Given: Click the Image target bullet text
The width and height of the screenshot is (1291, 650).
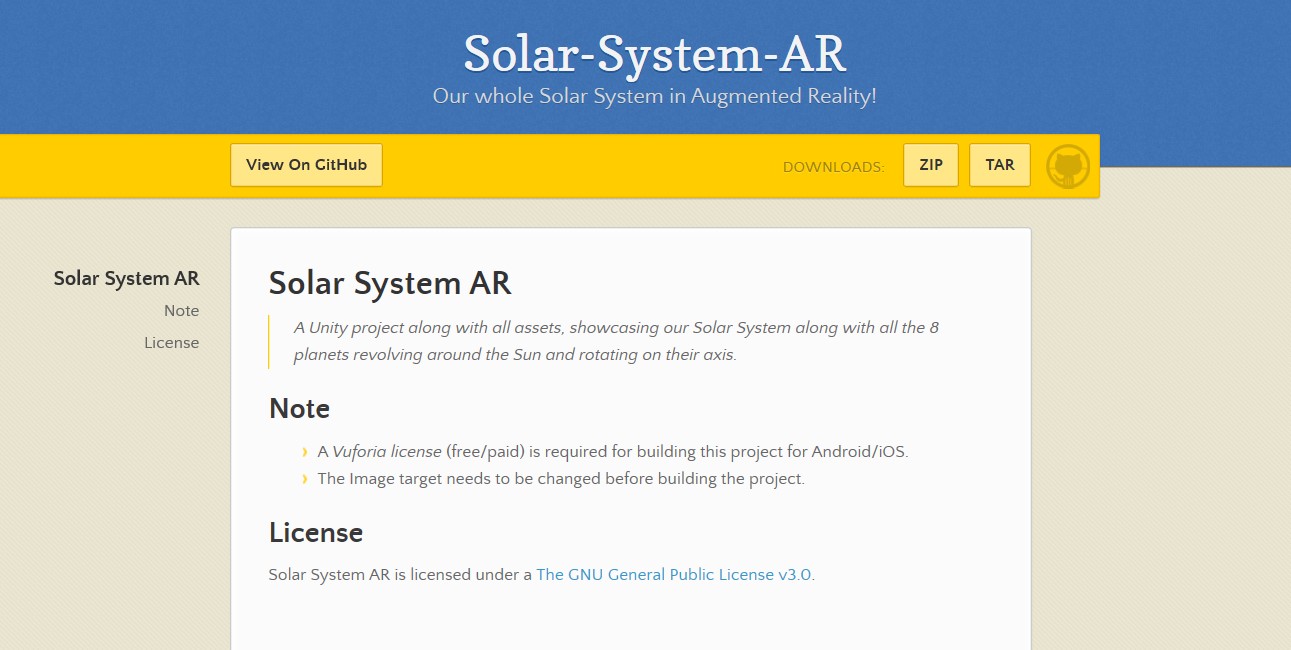Looking at the screenshot, I should (560, 479).
